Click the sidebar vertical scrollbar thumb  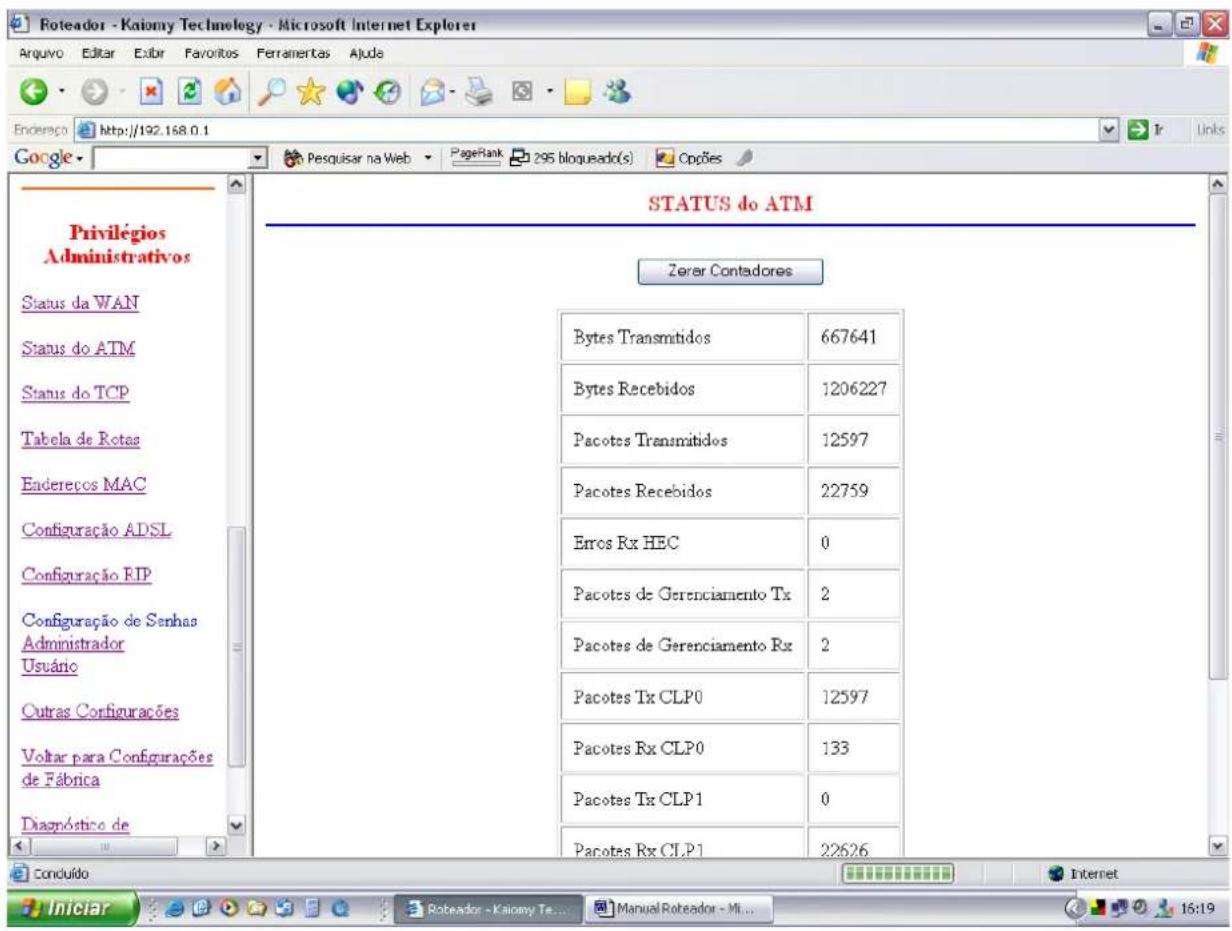[238, 646]
